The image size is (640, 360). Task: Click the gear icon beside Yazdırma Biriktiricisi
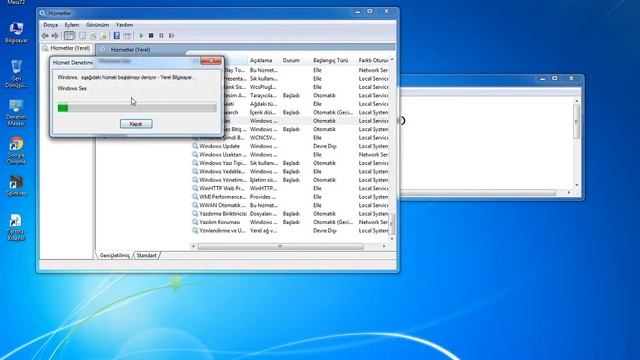click(x=195, y=214)
